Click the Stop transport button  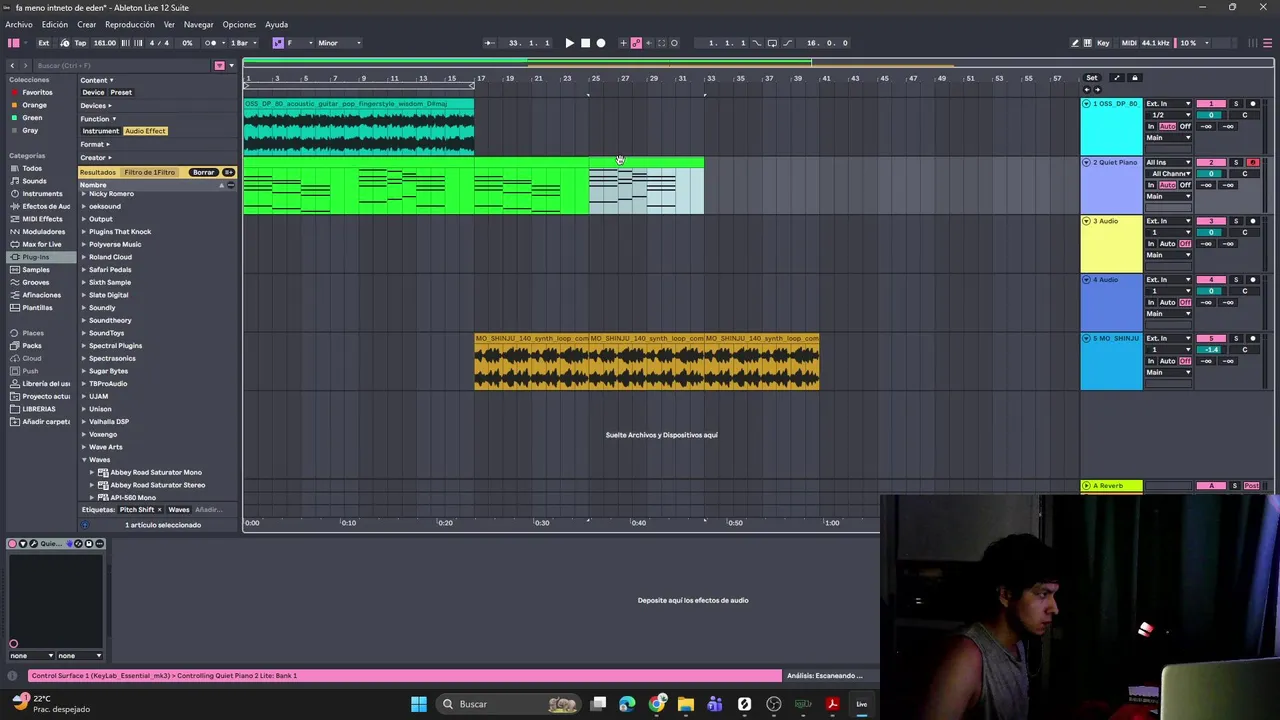coord(585,43)
